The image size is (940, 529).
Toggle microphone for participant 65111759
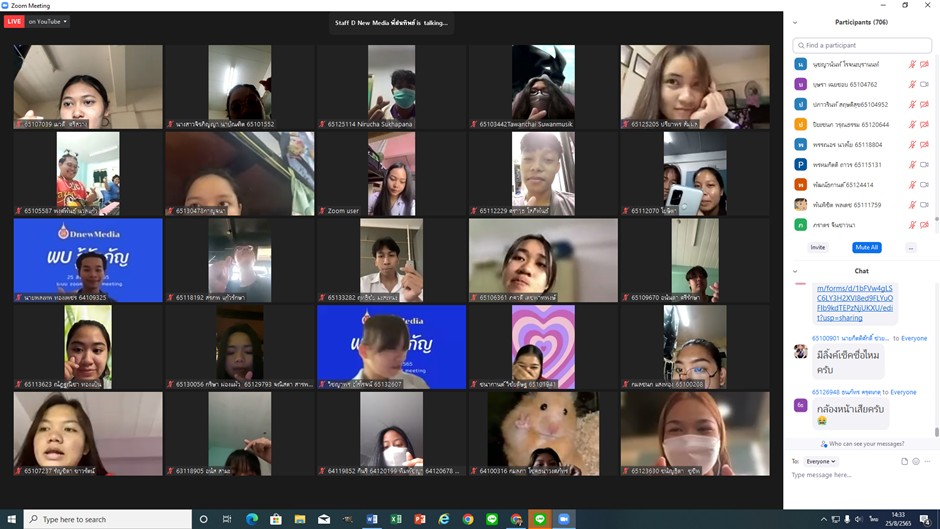912,204
